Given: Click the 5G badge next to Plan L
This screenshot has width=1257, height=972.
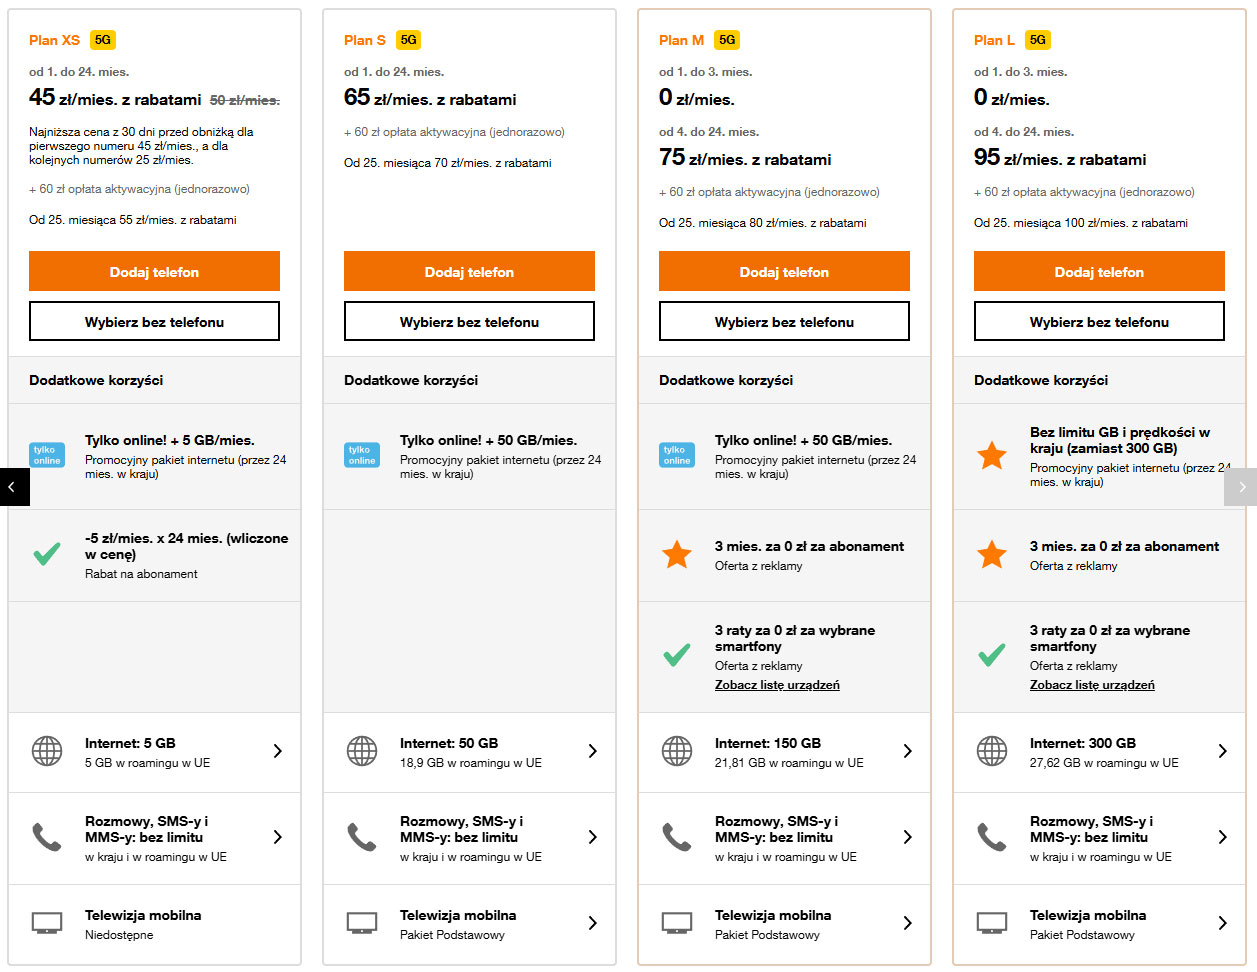Looking at the screenshot, I should pyautogui.click(x=1037, y=40).
